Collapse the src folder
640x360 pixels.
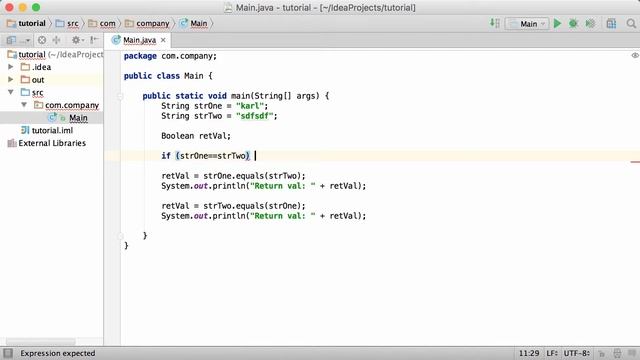pos(11,92)
